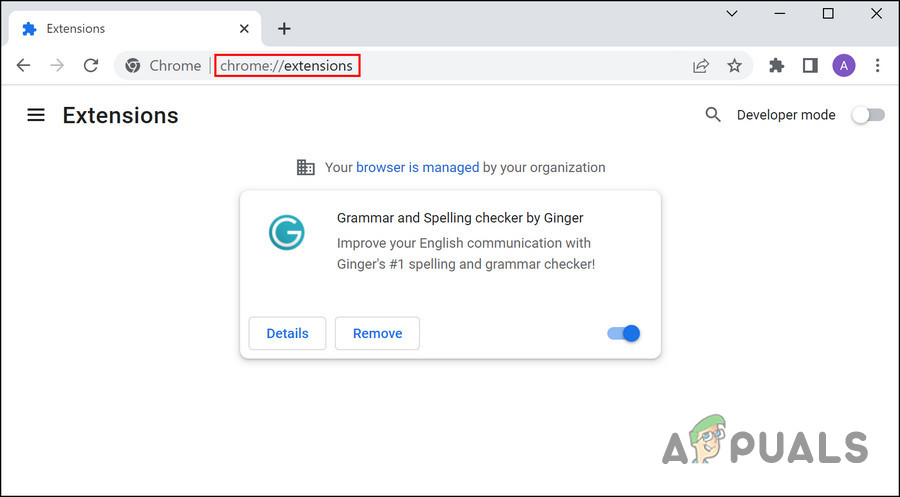Disable the Ginger extension toggle
This screenshot has height=497, width=900.
coord(623,333)
